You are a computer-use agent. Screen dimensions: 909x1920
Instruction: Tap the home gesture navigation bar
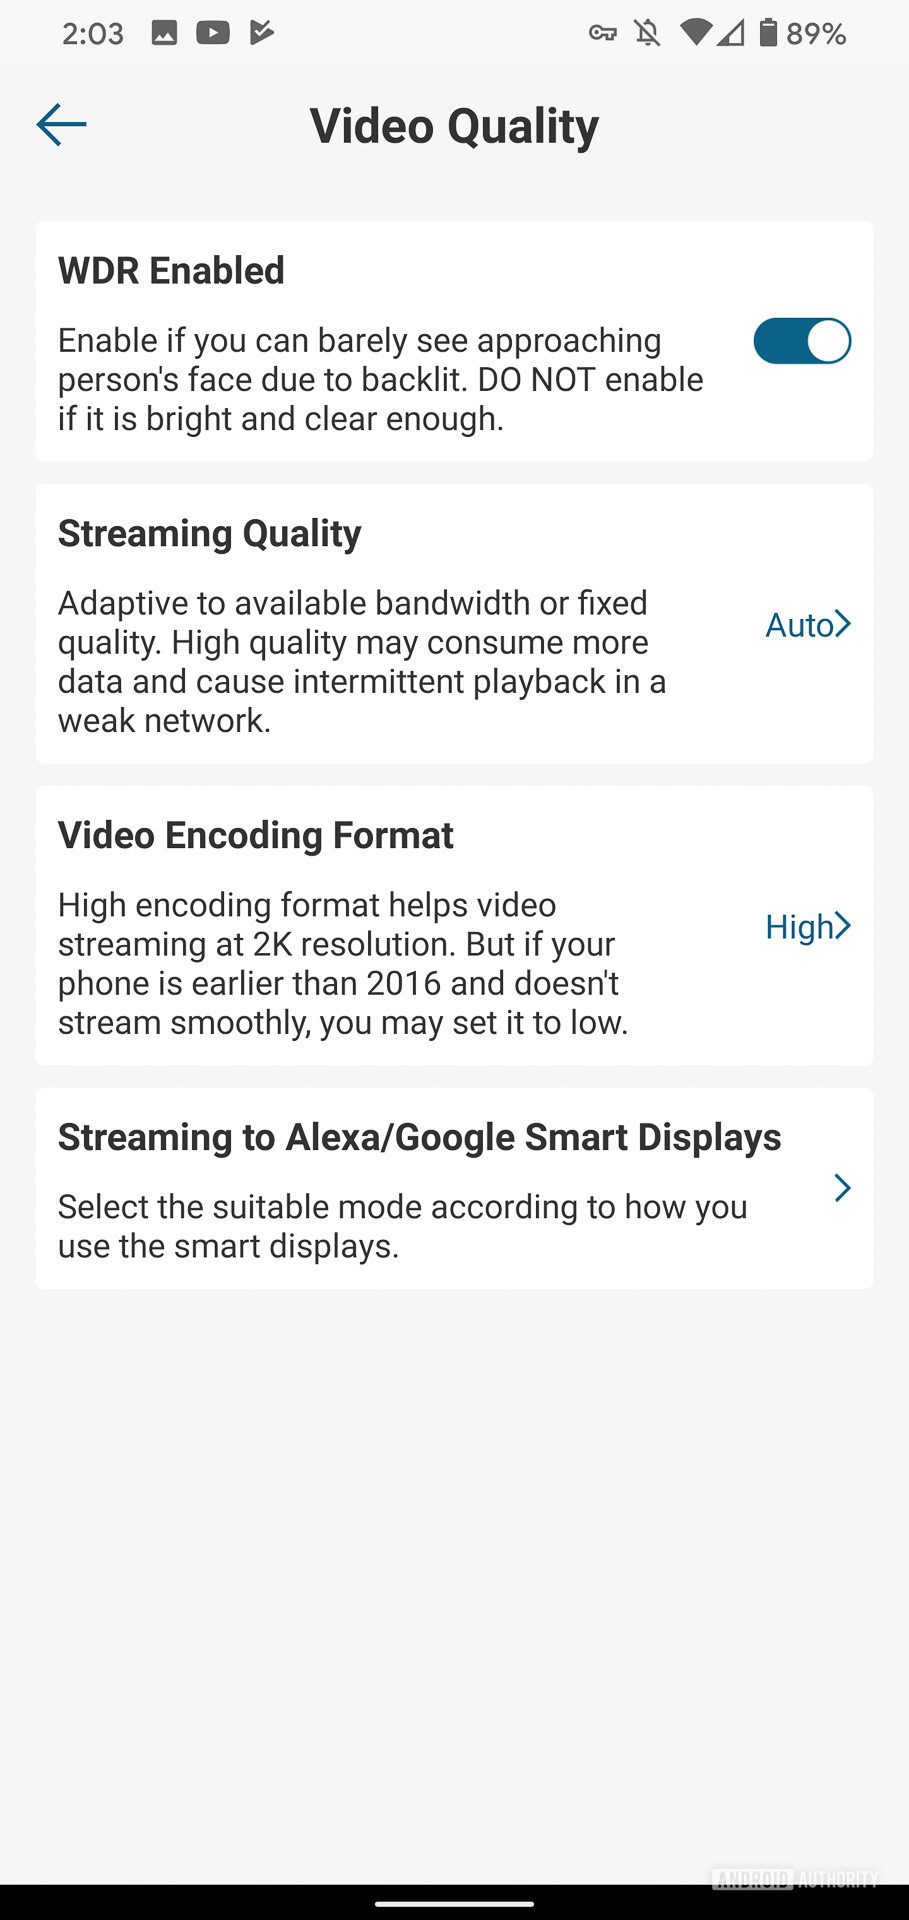pyautogui.click(x=454, y=1904)
